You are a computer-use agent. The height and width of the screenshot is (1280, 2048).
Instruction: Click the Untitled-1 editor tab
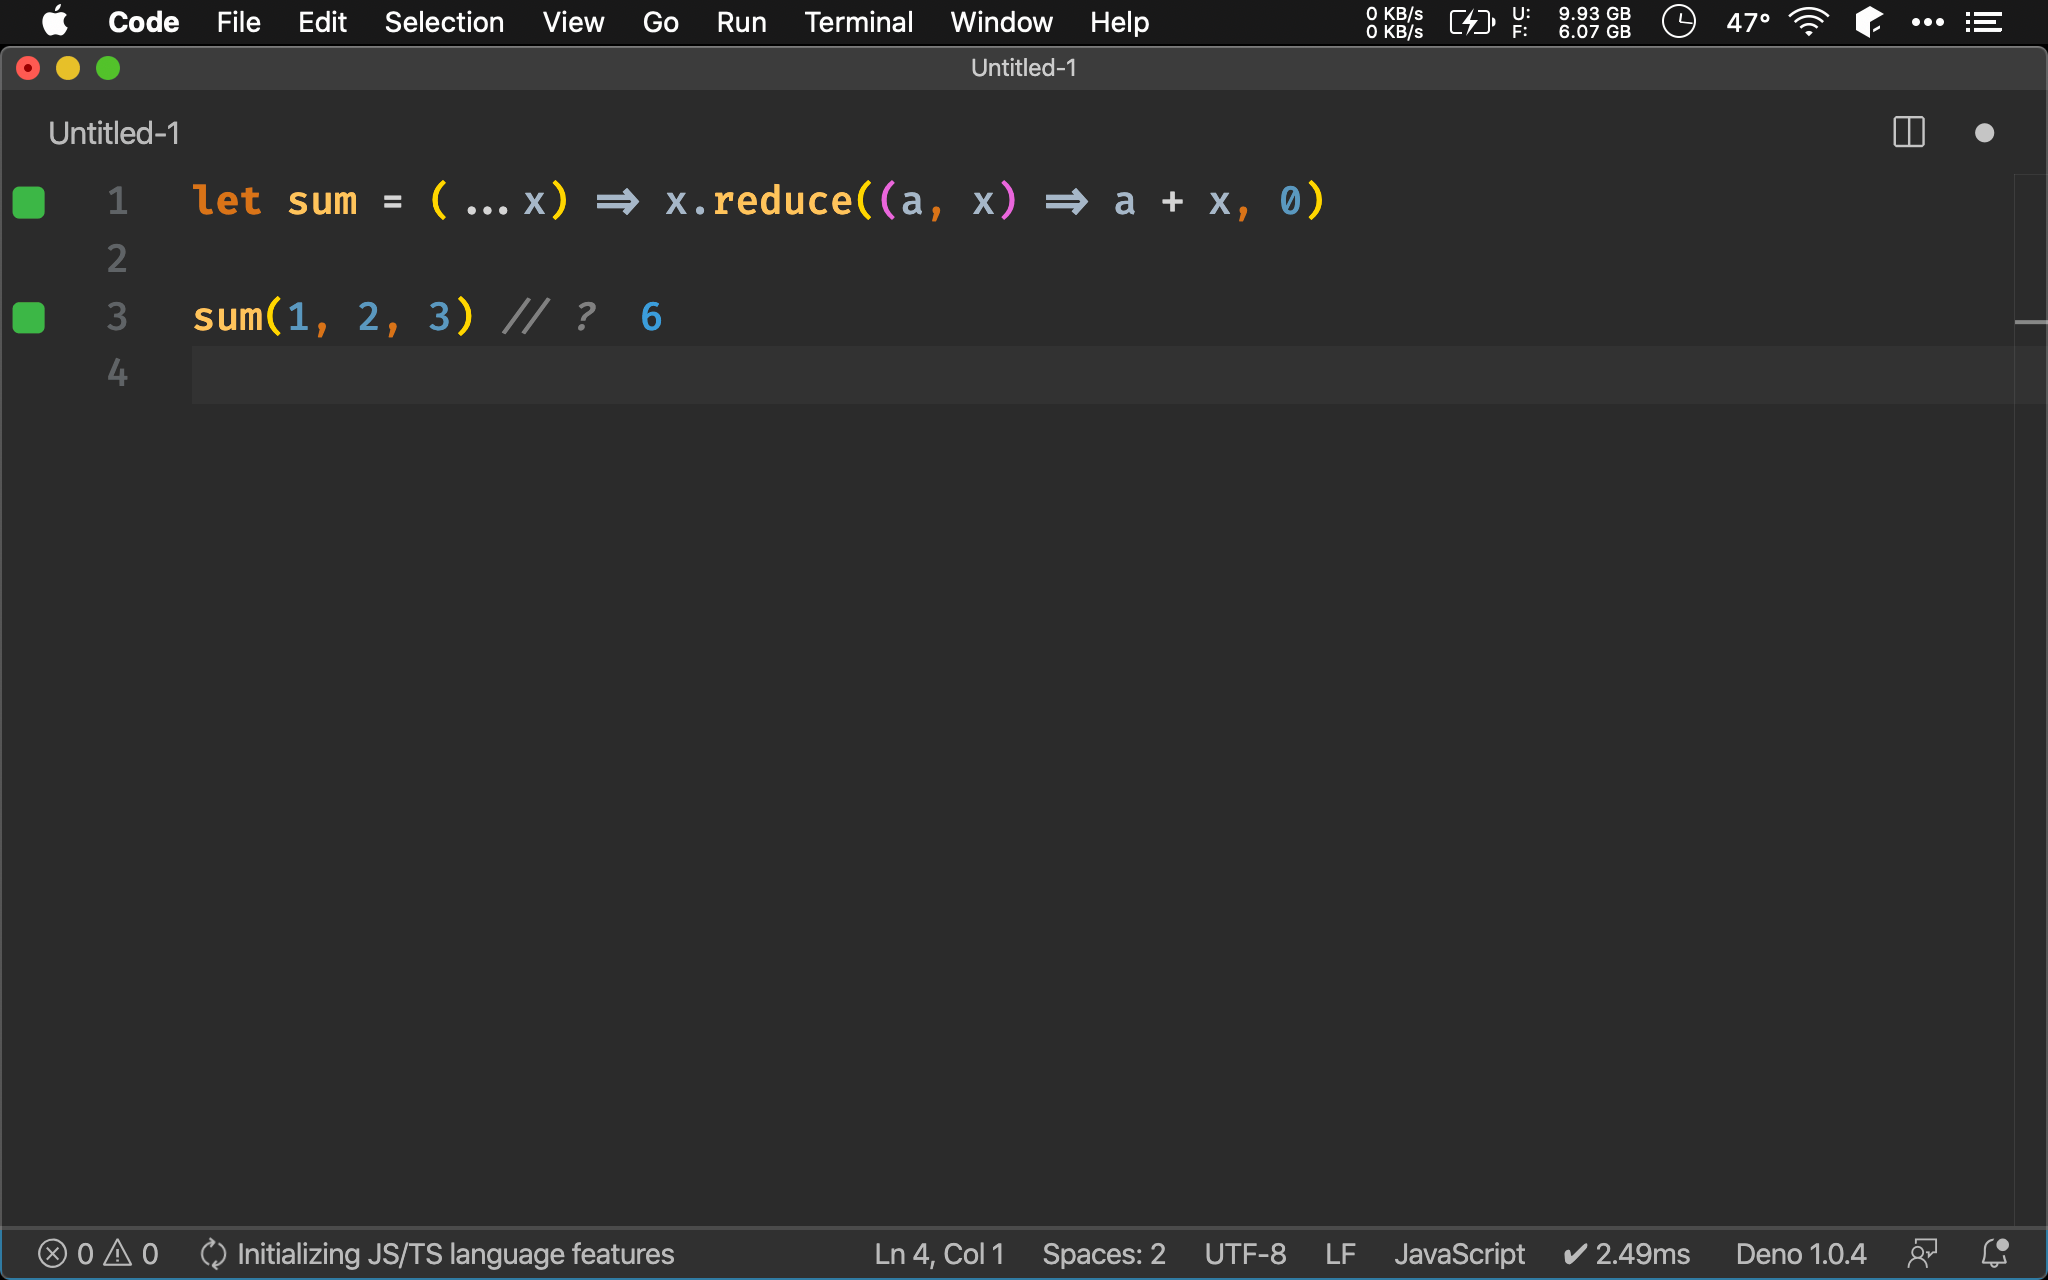coord(114,133)
